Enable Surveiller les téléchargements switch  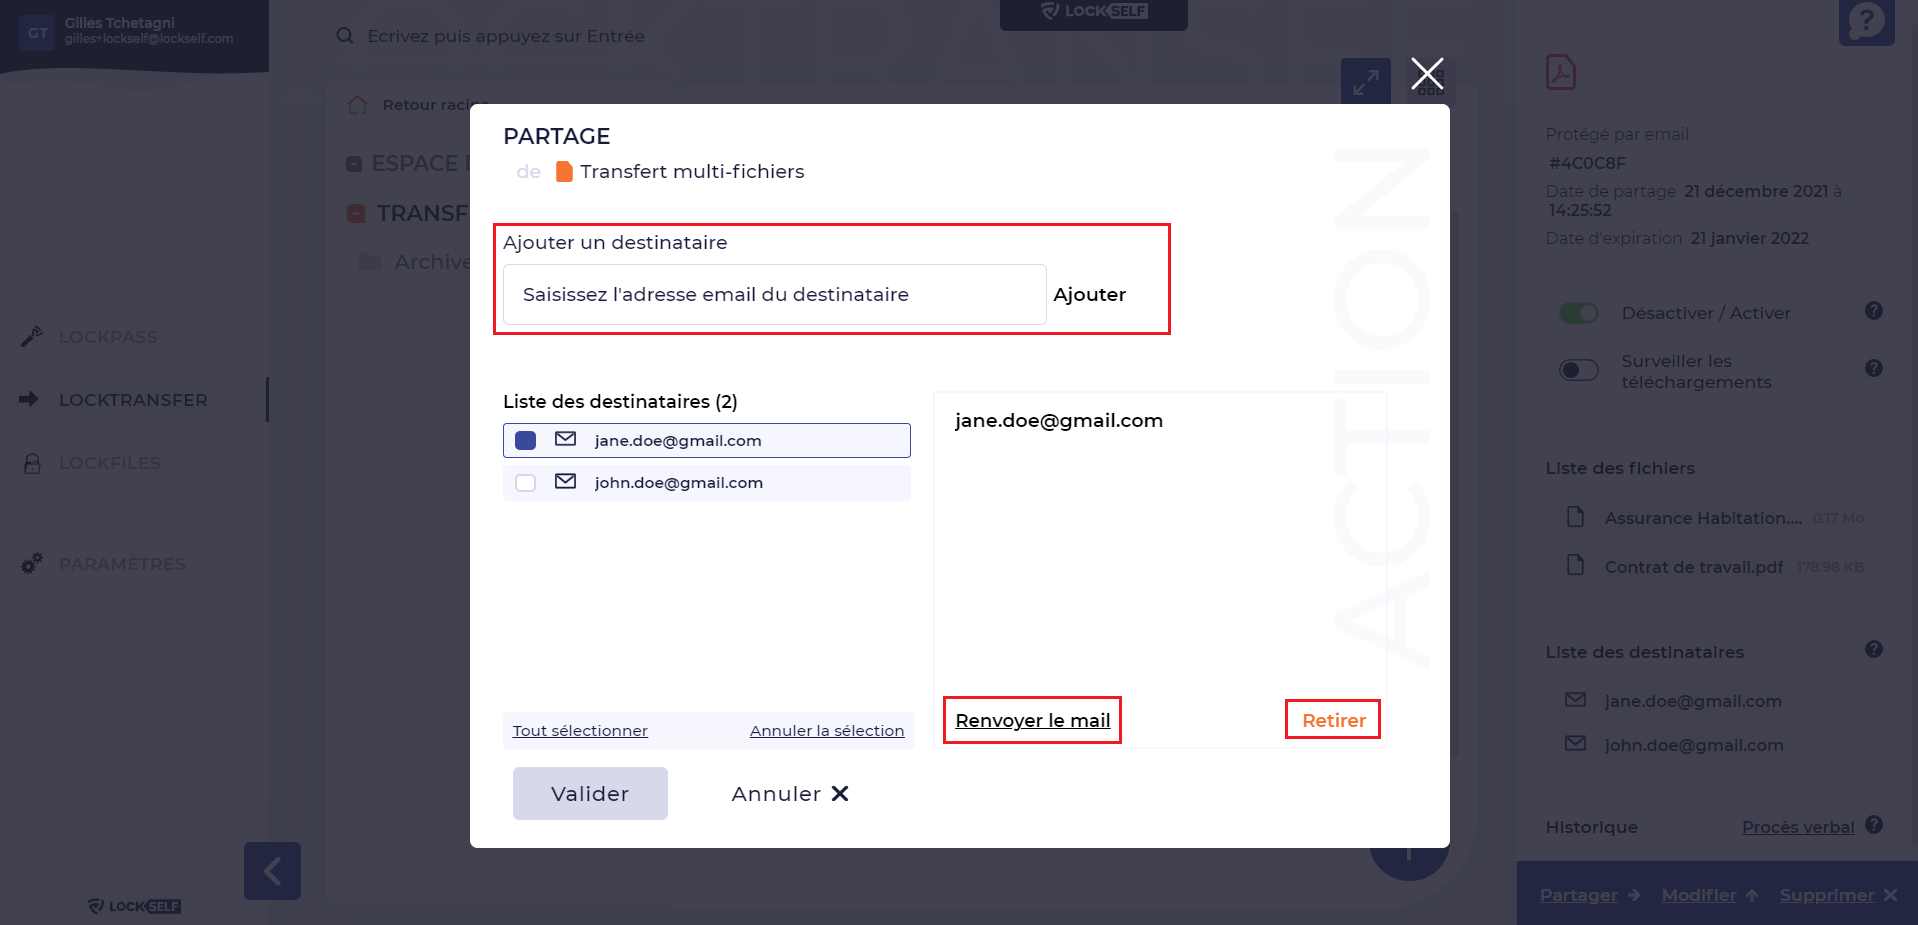coord(1578,370)
